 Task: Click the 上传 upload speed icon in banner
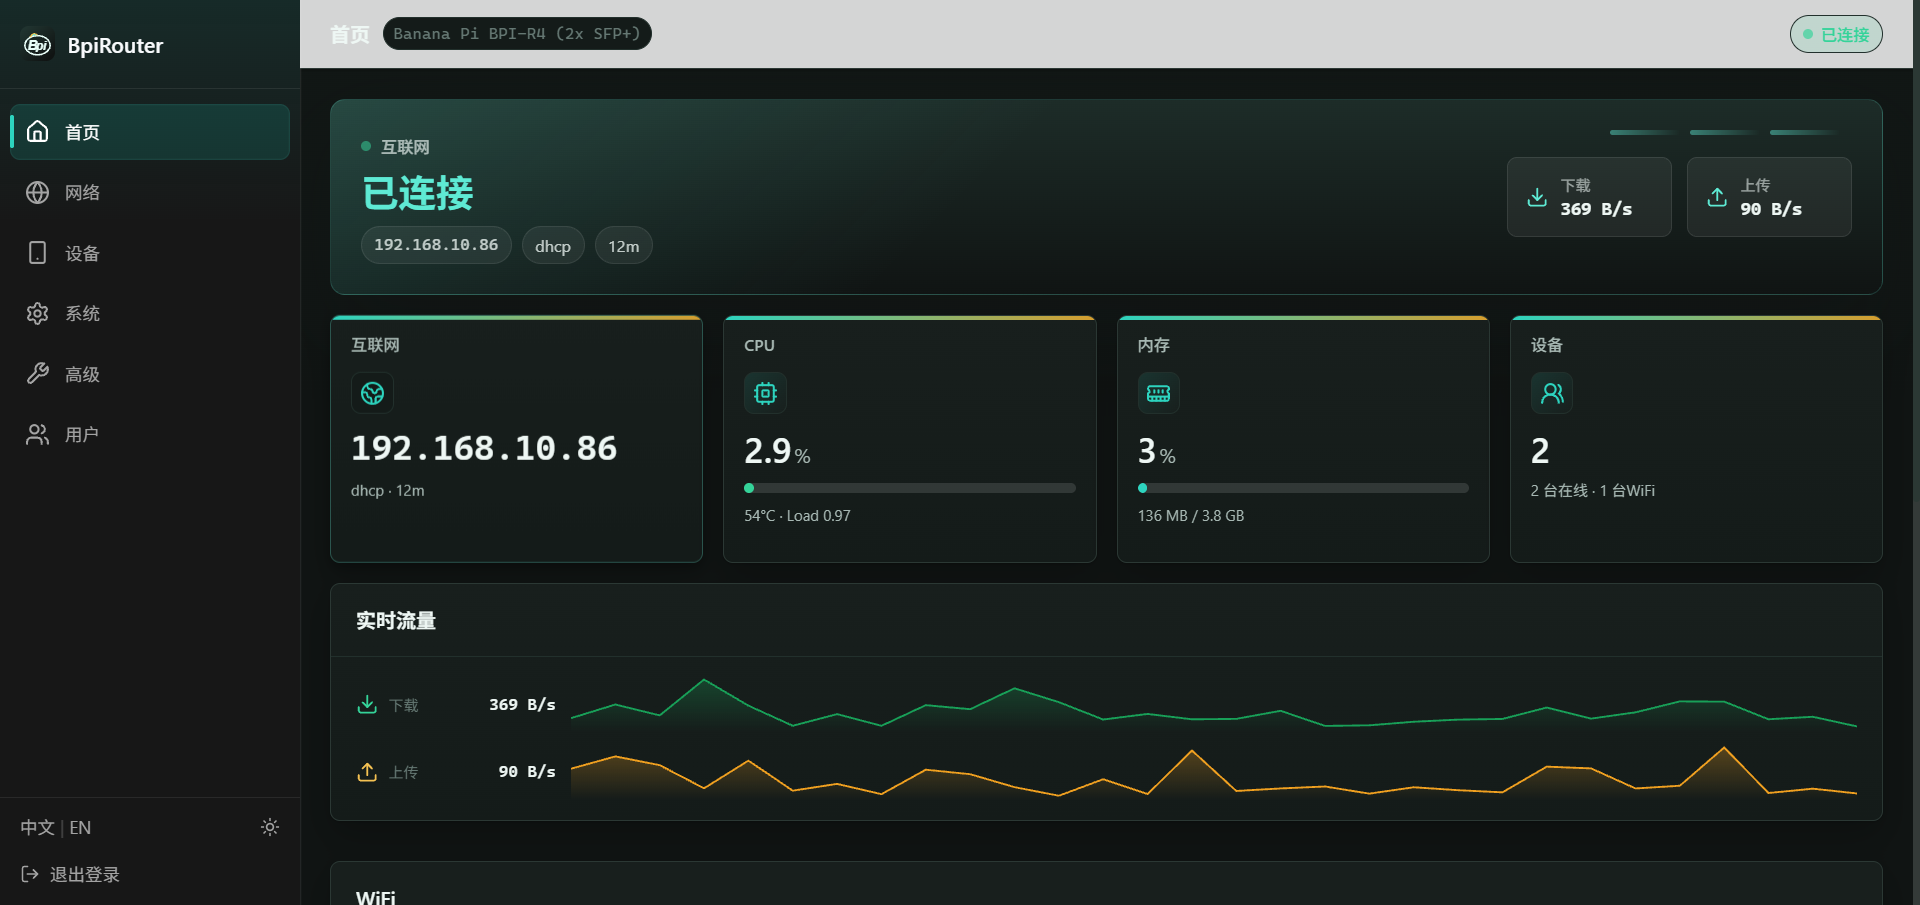point(1717,197)
